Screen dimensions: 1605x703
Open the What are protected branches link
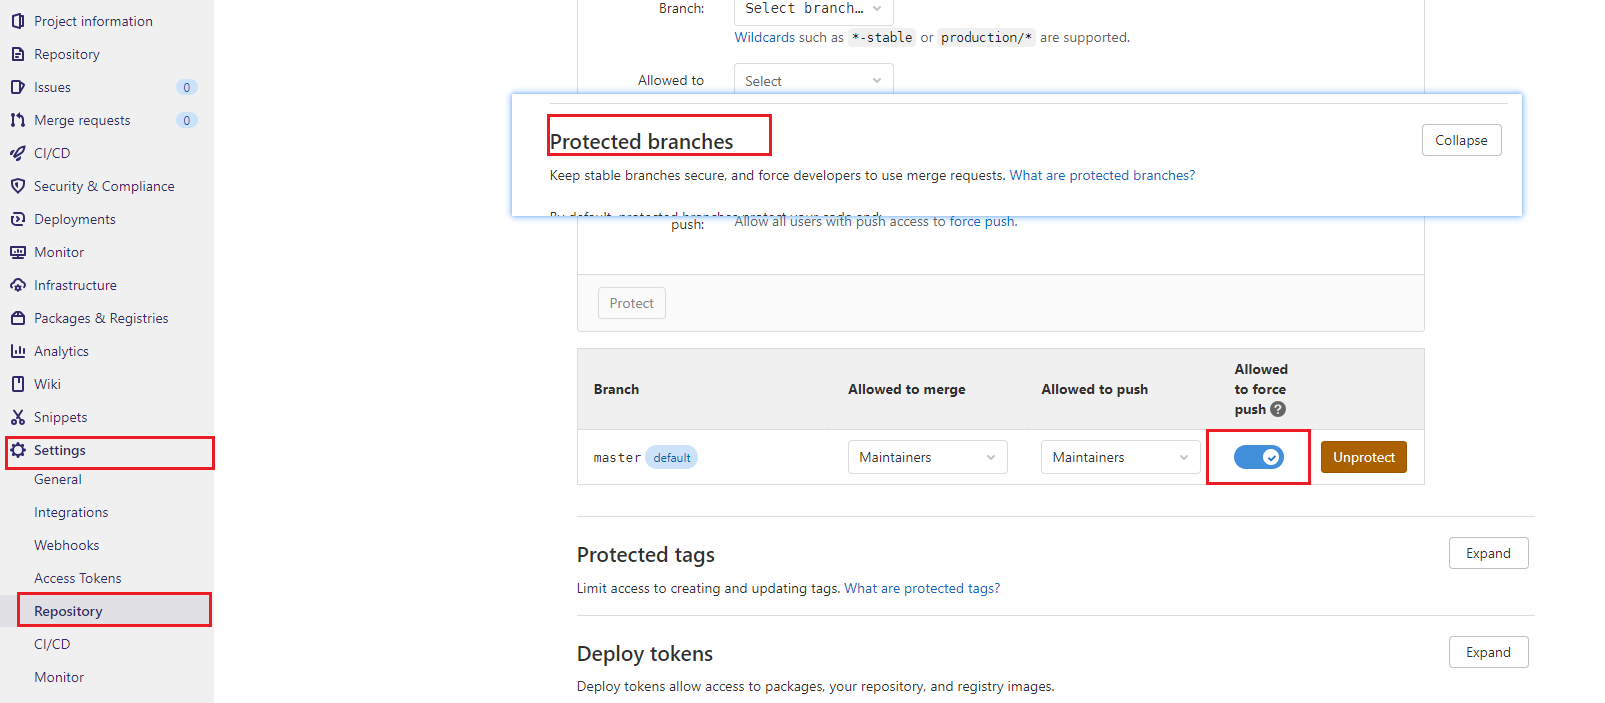point(1102,175)
